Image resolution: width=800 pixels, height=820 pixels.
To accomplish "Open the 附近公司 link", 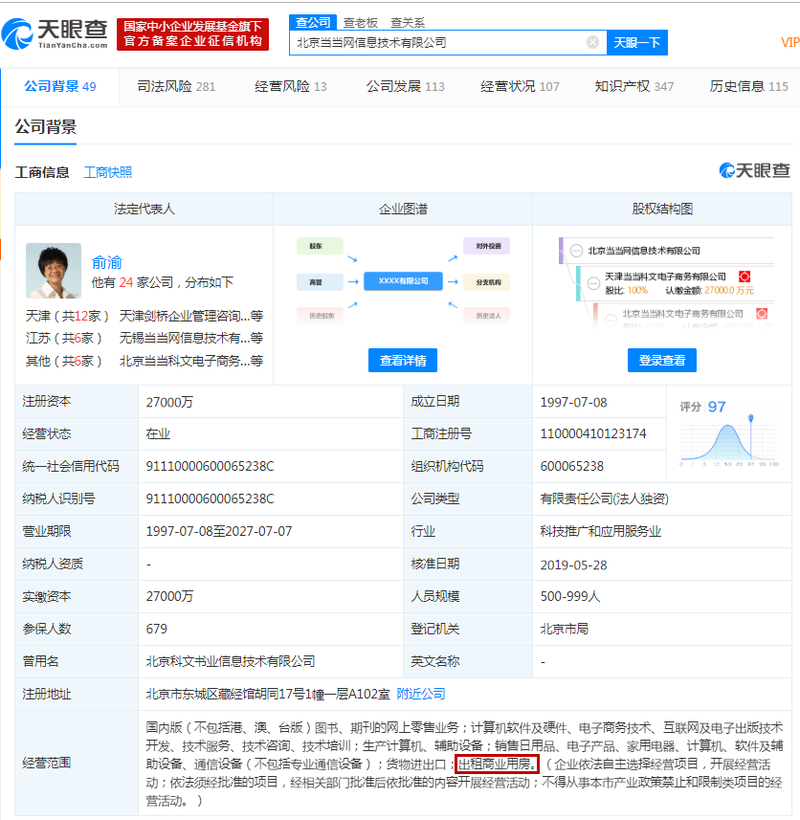I will click(x=421, y=694).
